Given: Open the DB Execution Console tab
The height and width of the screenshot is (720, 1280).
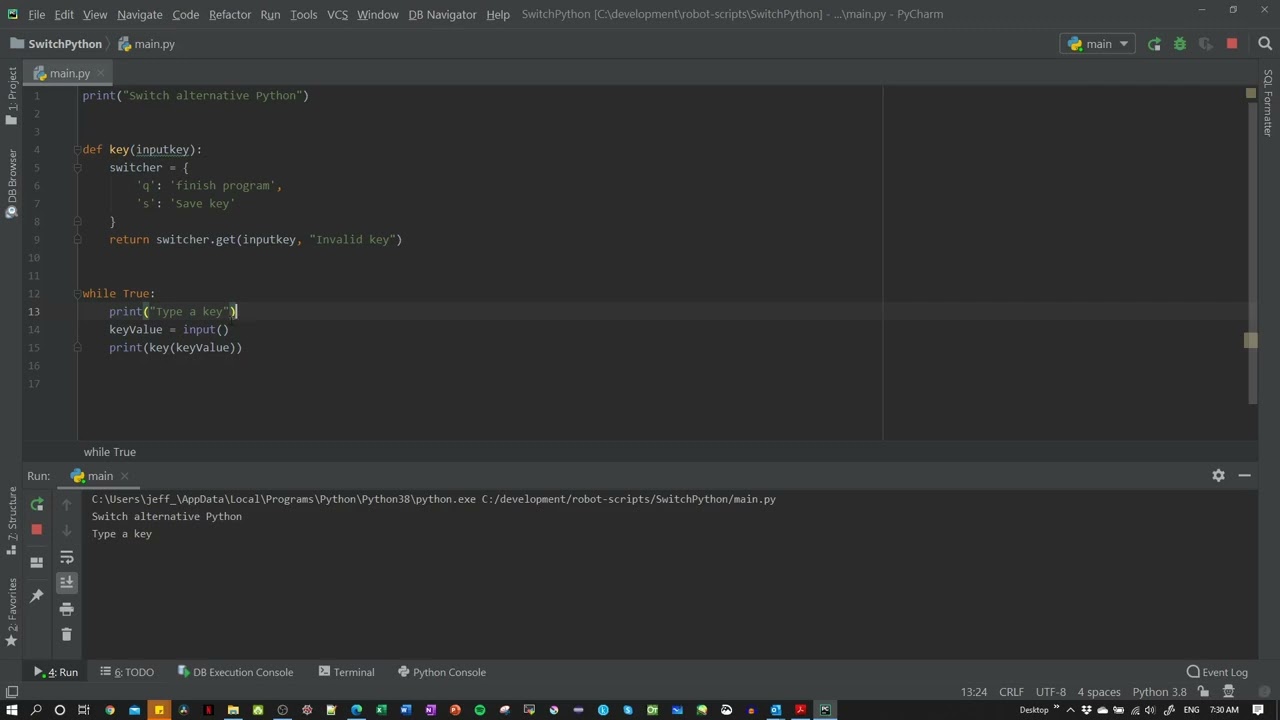Looking at the screenshot, I should (x=235, y=672).
